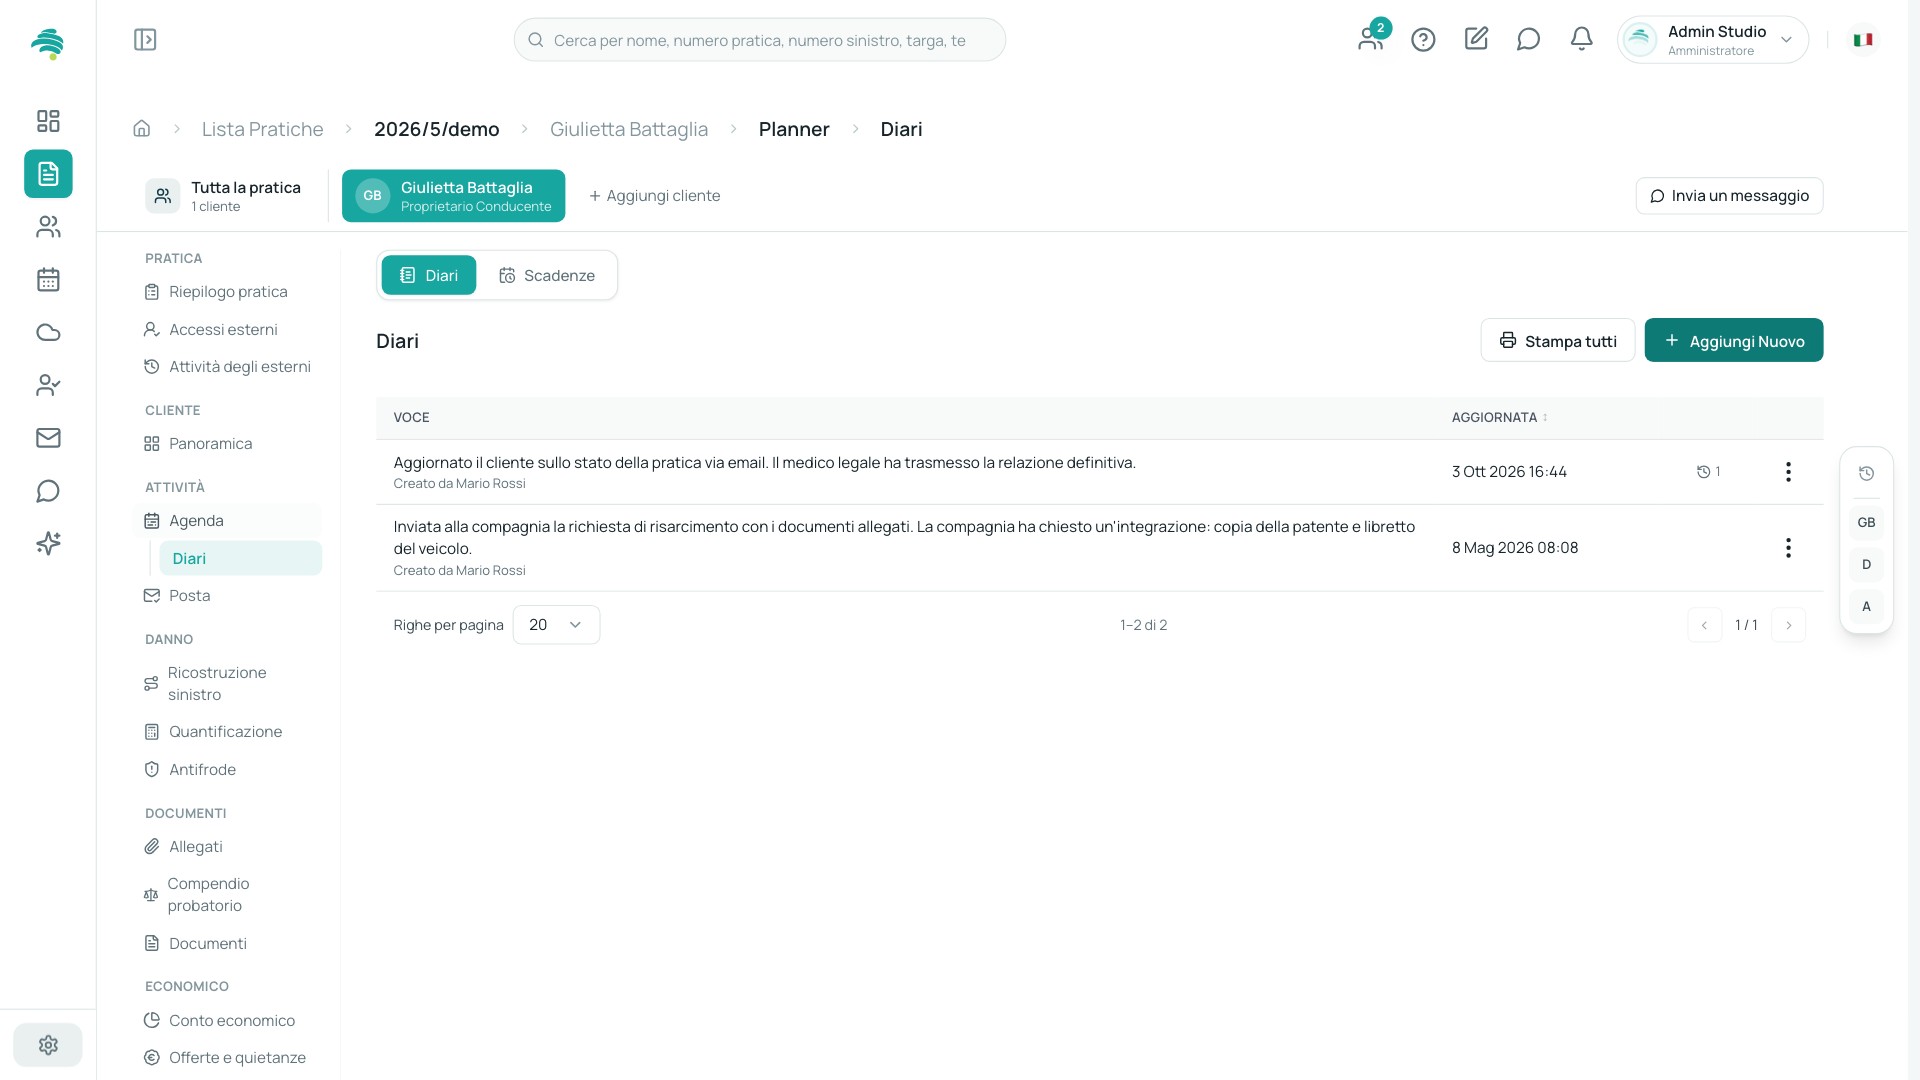Open settings gear at bottom left
Image resolution: width=1920 pixels, height=1080 pixels.
(48, 1045)
